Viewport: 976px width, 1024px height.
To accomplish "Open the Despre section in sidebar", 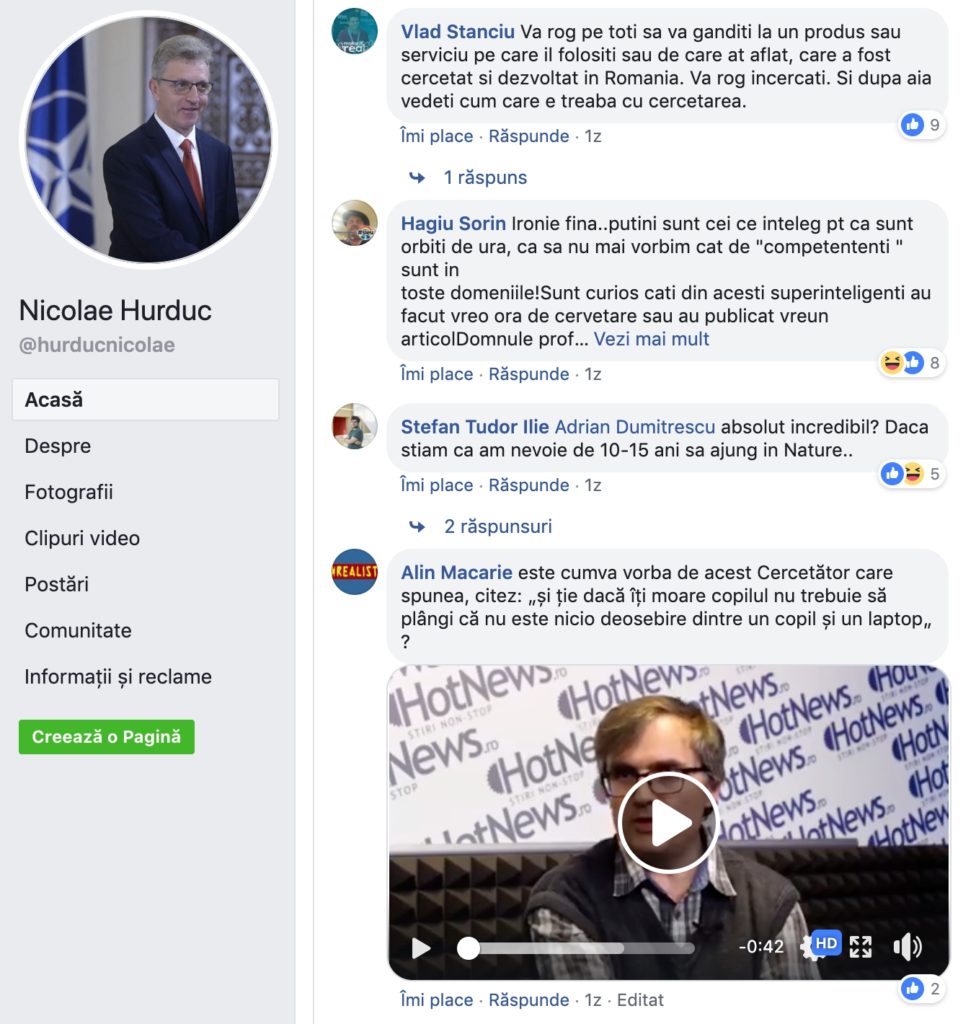I will [57, 446].
